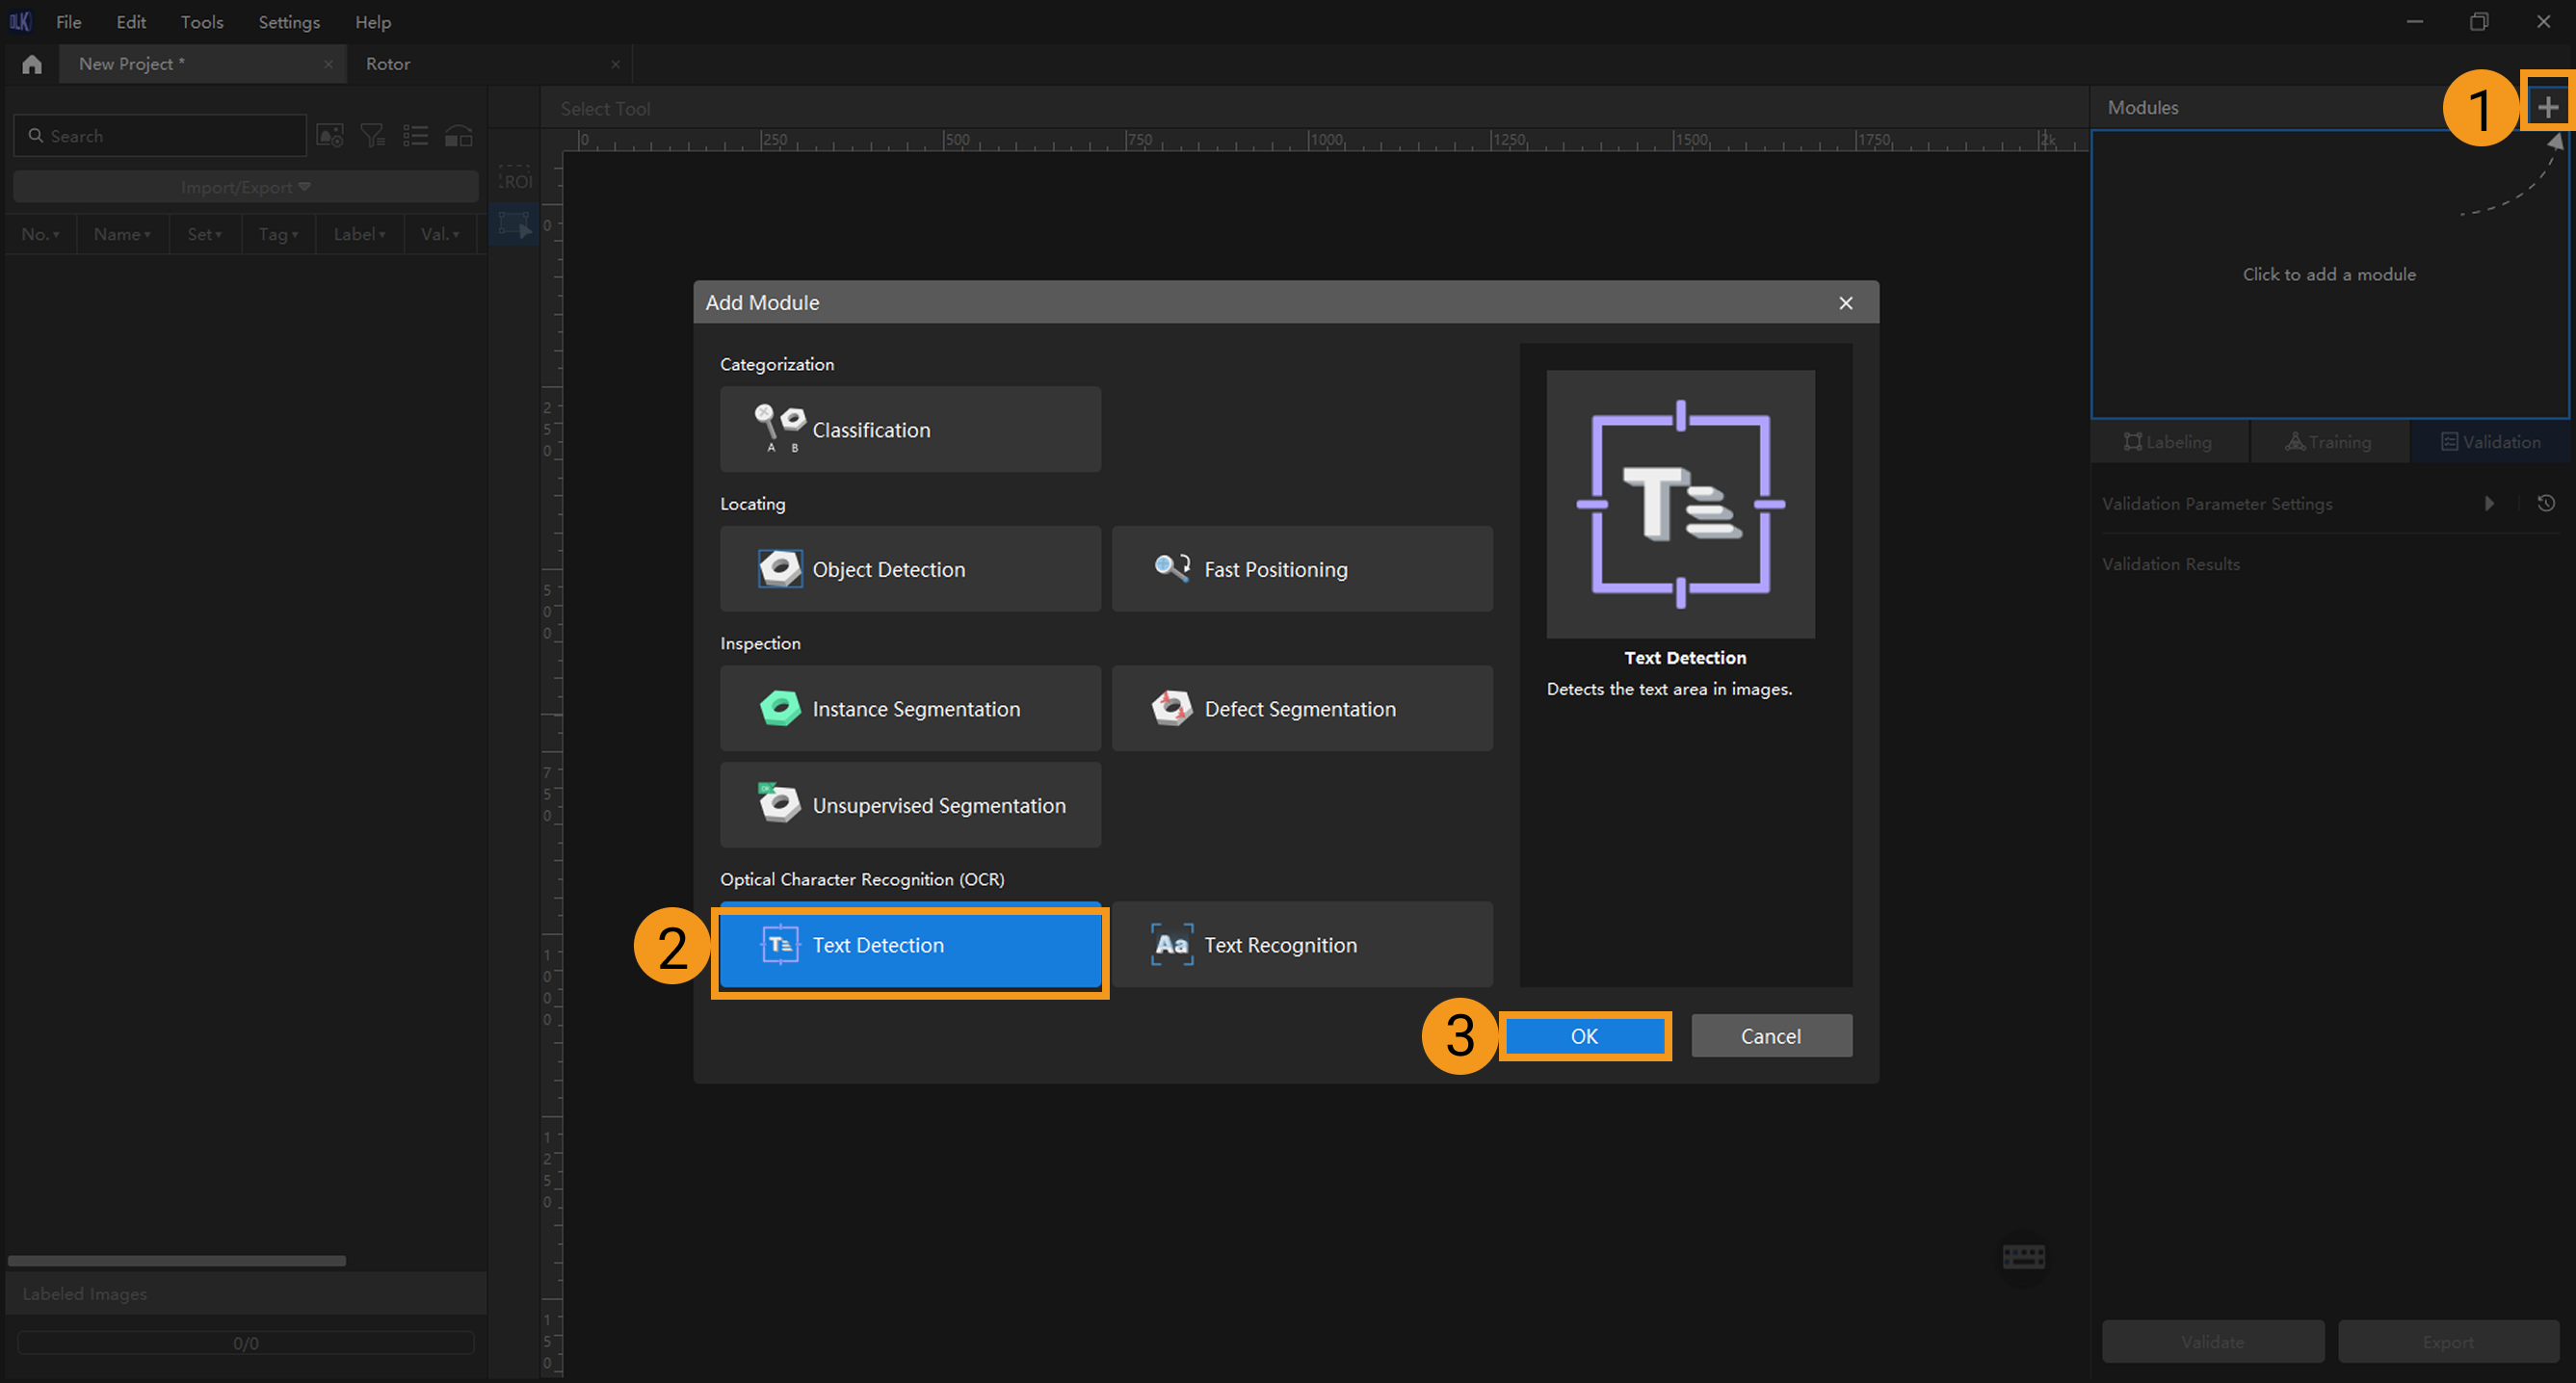Click the keyboard shortcuts icon
This screenshot has height=1383, width=2576.
pos(2024,1256)
